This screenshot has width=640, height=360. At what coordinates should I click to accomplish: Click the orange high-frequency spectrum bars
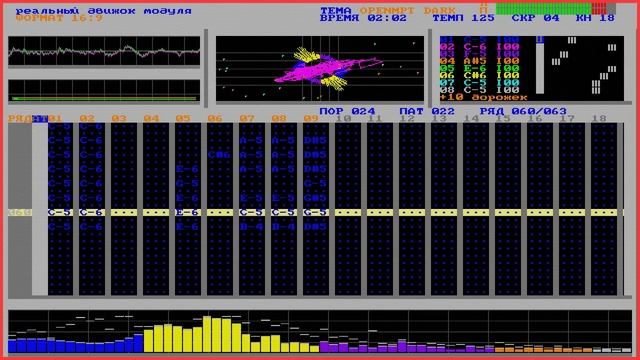click(543, 349)
